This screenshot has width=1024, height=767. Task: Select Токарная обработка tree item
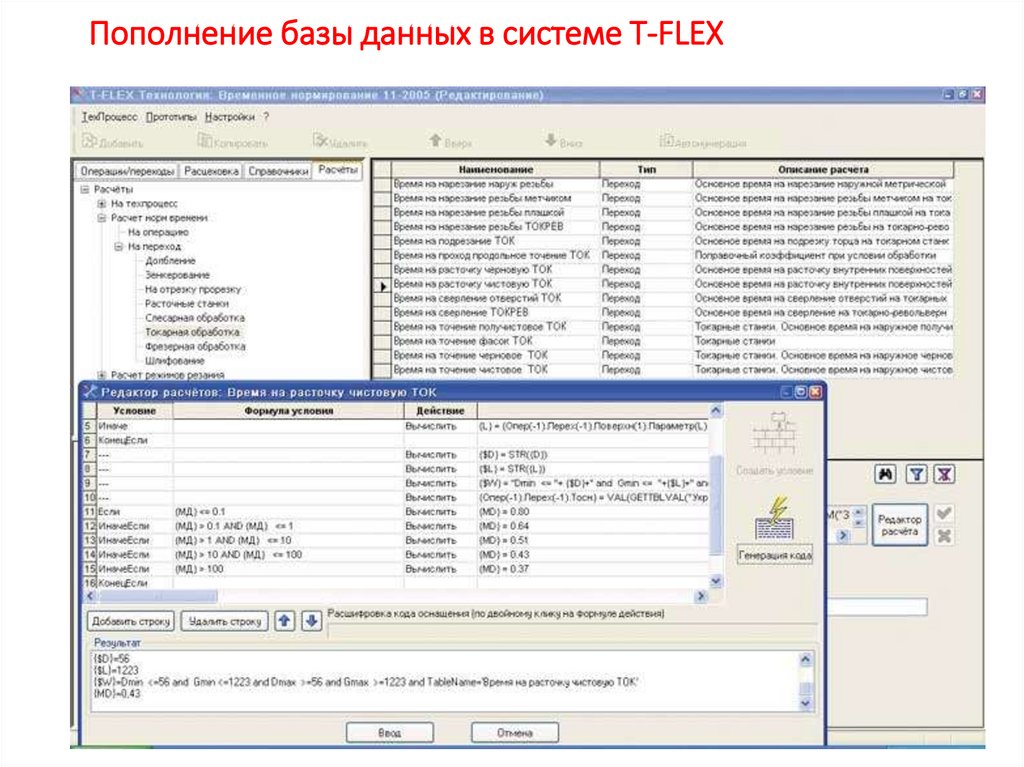pyautogui.click(x=192, y=332)
